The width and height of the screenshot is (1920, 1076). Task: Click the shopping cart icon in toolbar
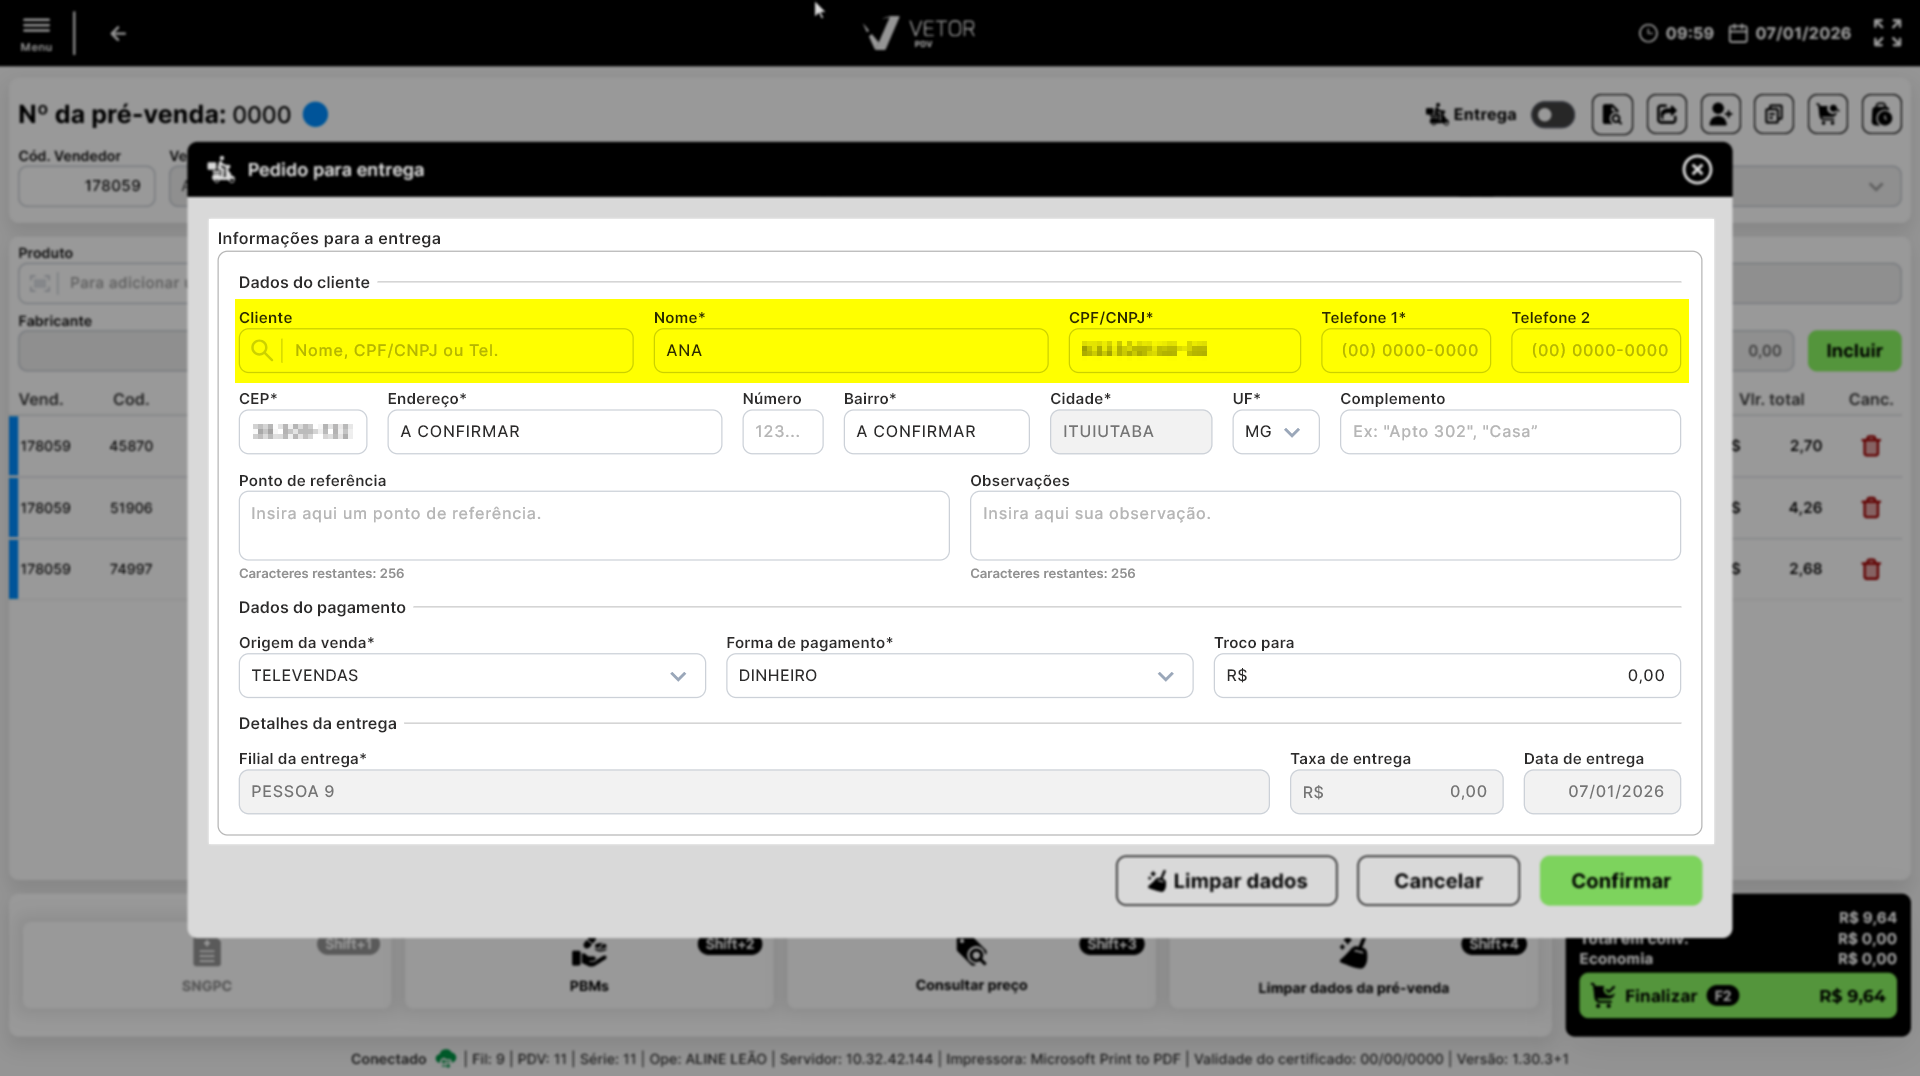coord(1827,115)
